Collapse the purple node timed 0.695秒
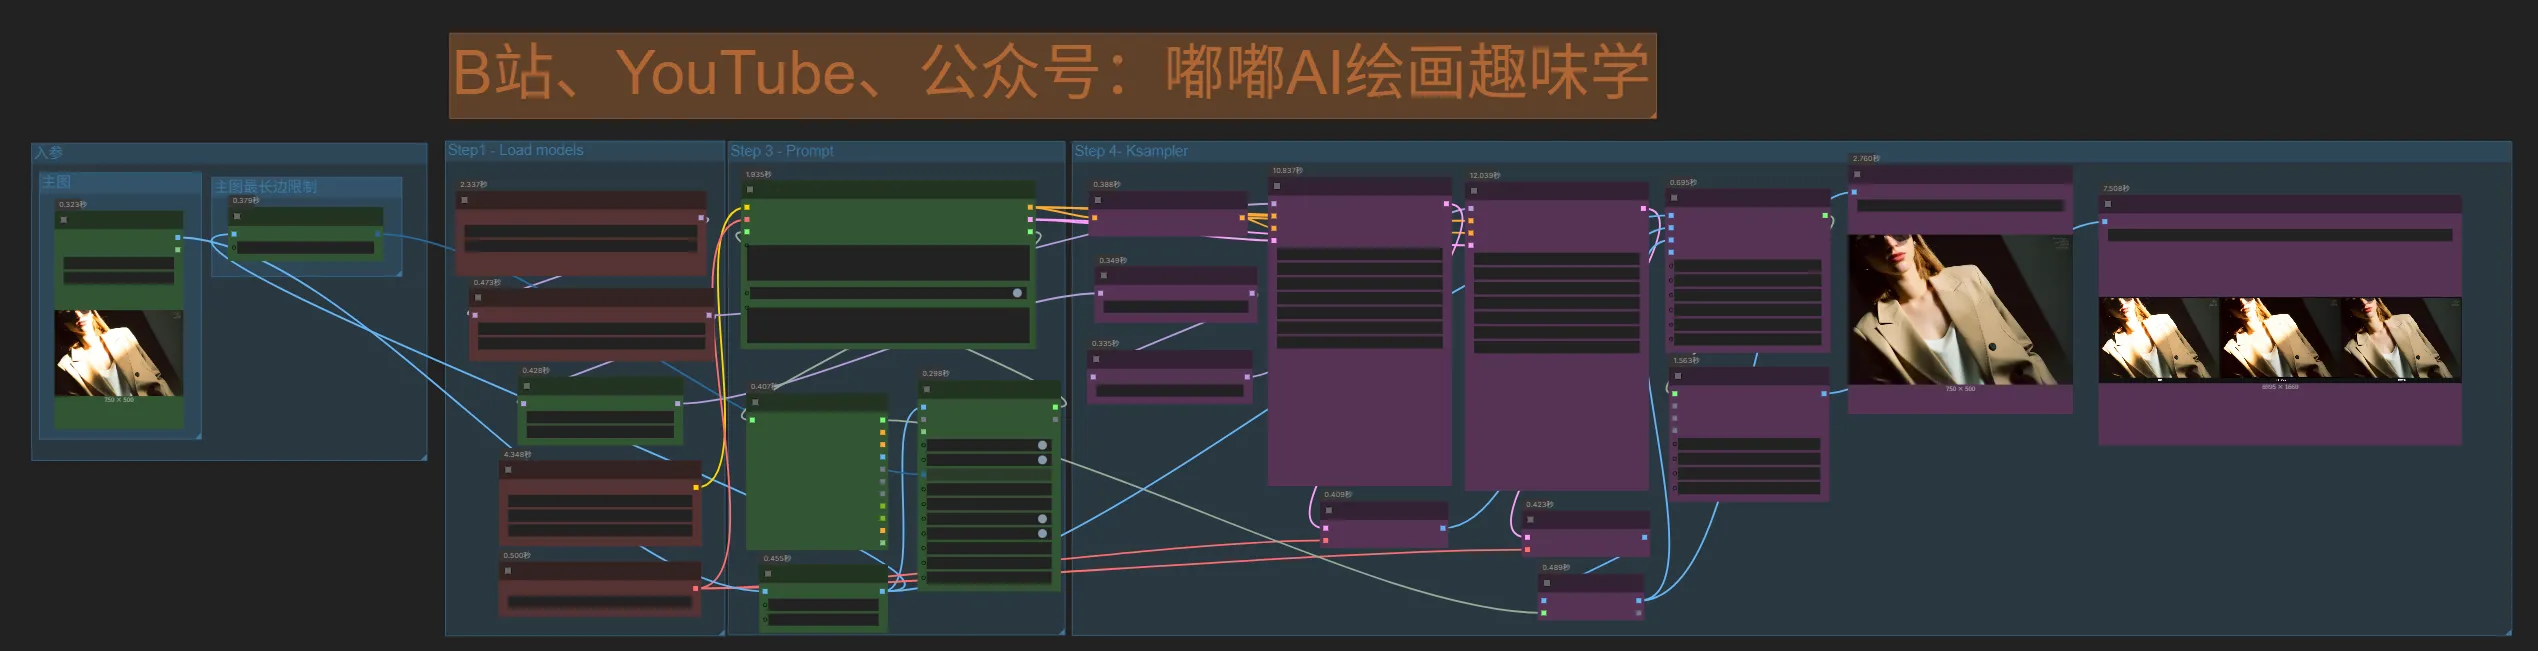Screen dimensions: 2538x651 [x=1674, y=197]
